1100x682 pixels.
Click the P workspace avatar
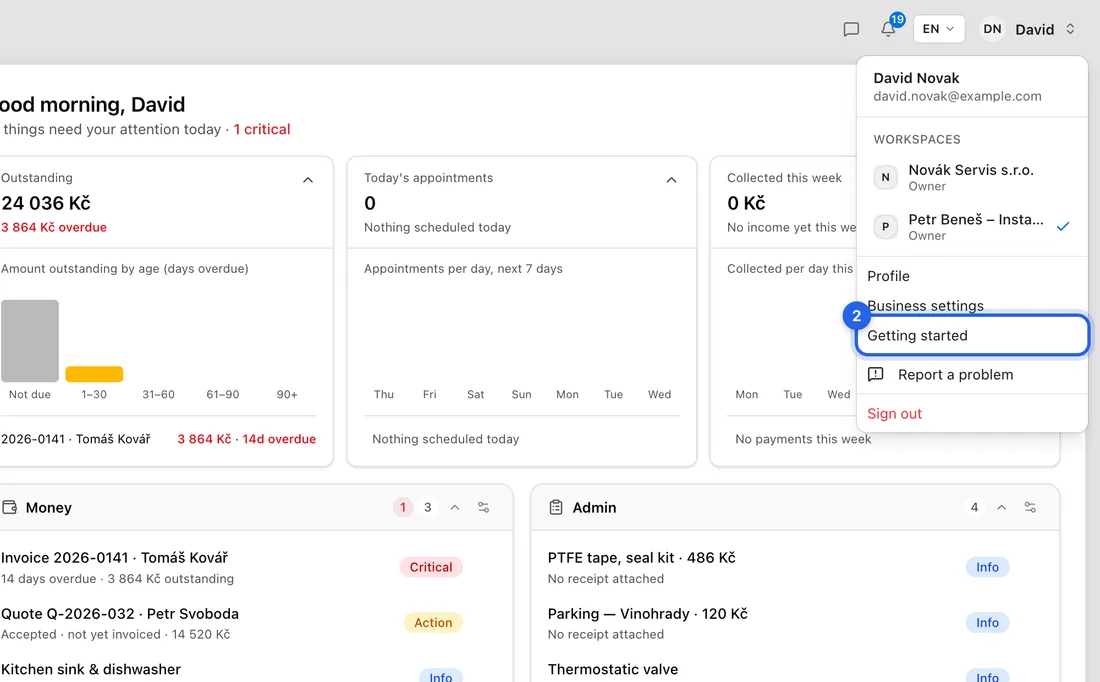885,227
